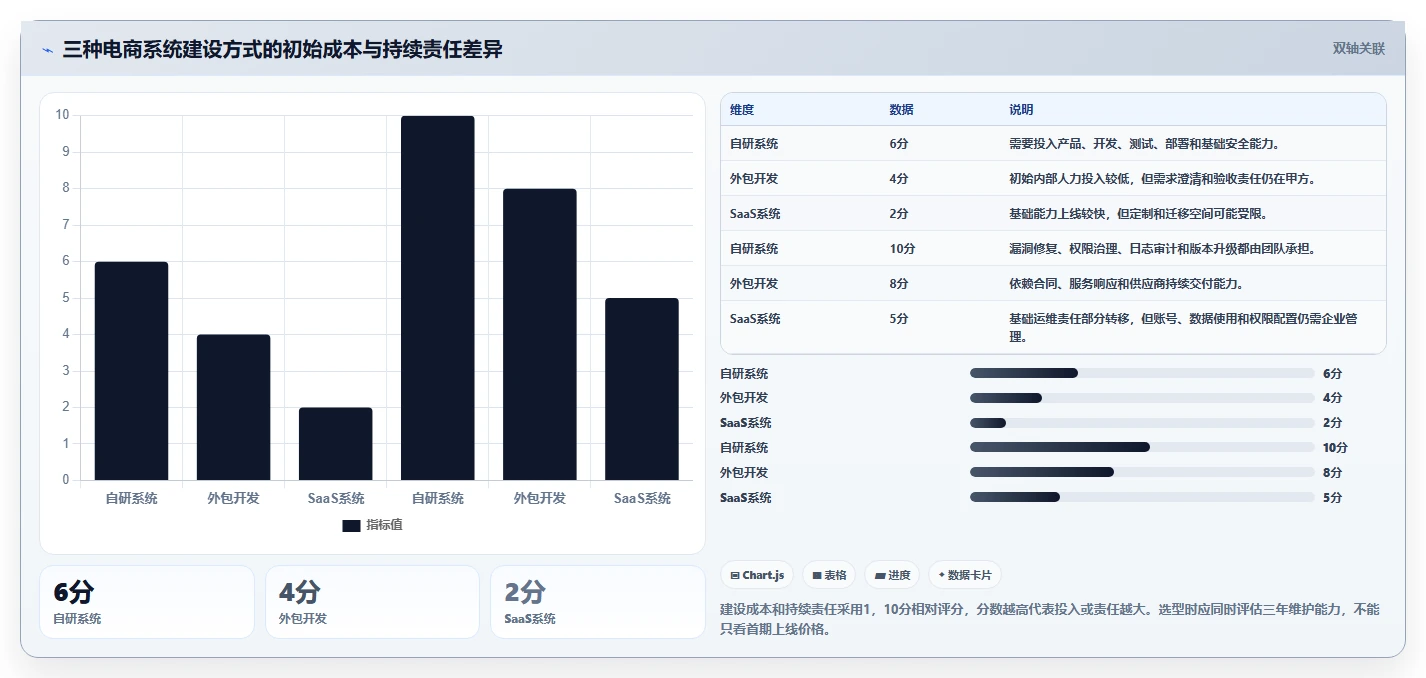Click the tallest chart bar reaching 10

[437, 298]
